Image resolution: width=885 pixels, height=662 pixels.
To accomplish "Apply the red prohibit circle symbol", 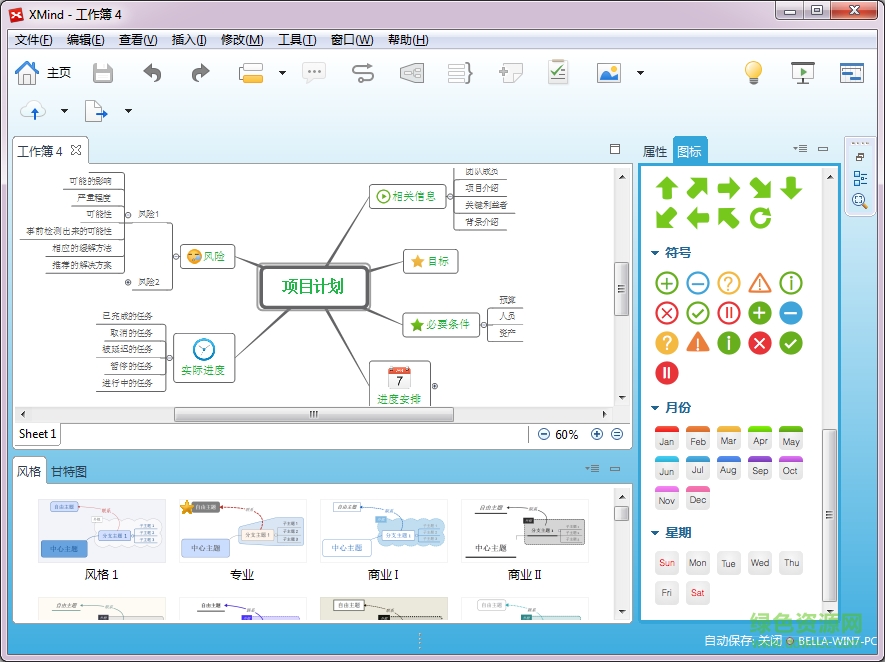I will [665, 313].
